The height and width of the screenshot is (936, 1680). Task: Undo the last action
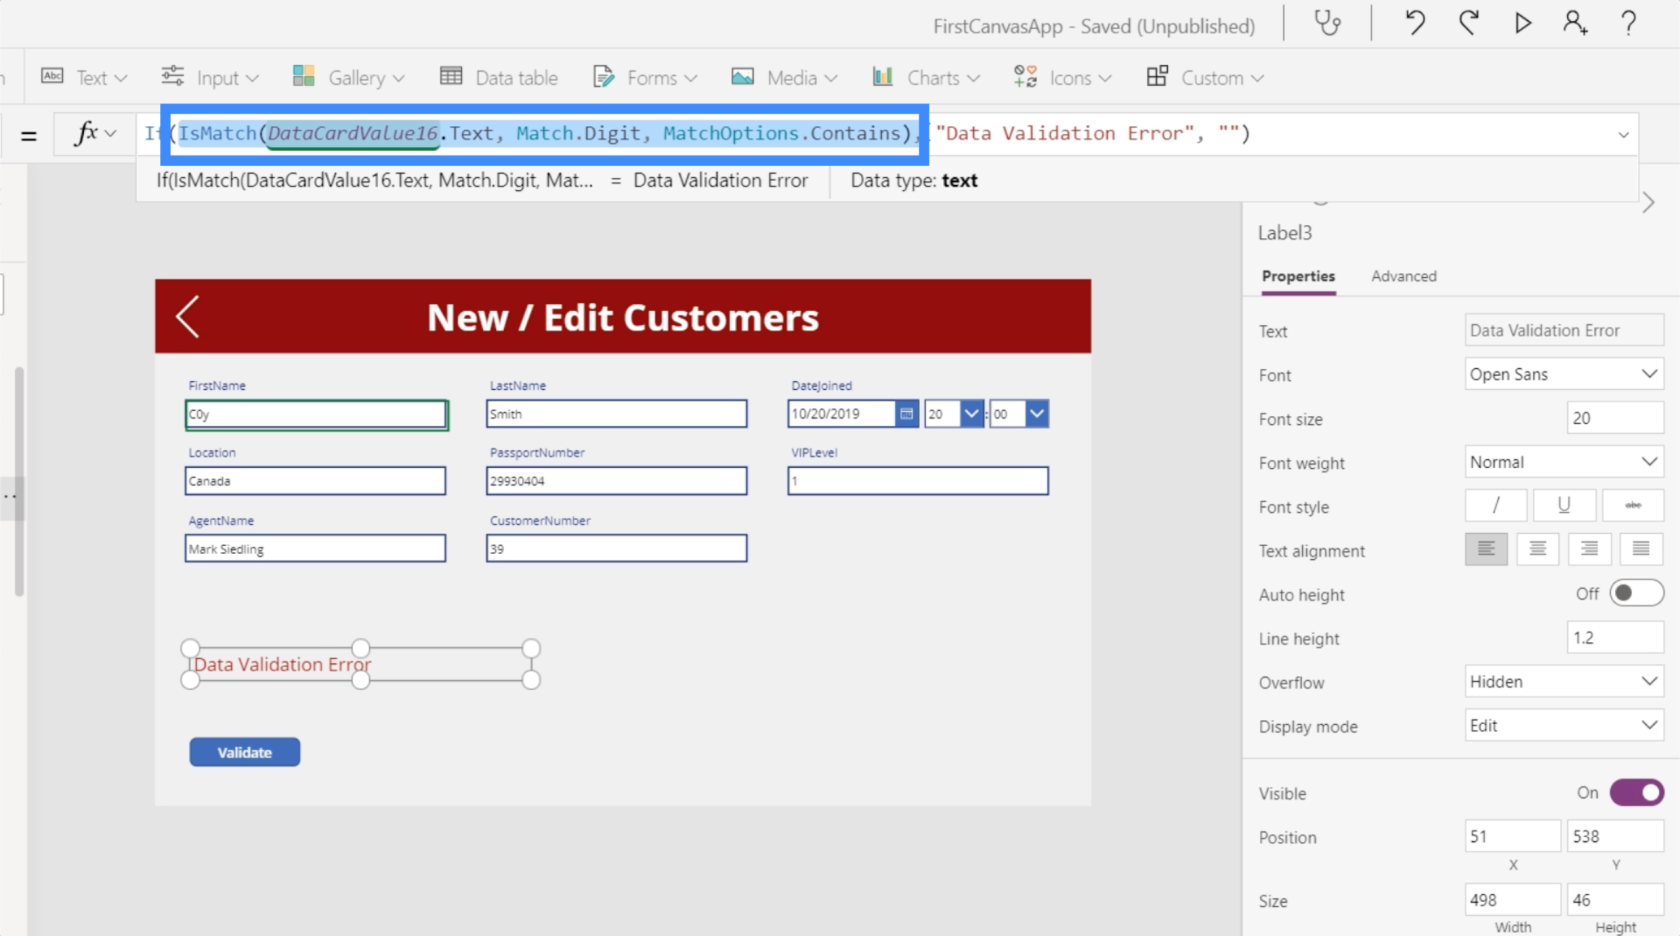pos(1415,22)
